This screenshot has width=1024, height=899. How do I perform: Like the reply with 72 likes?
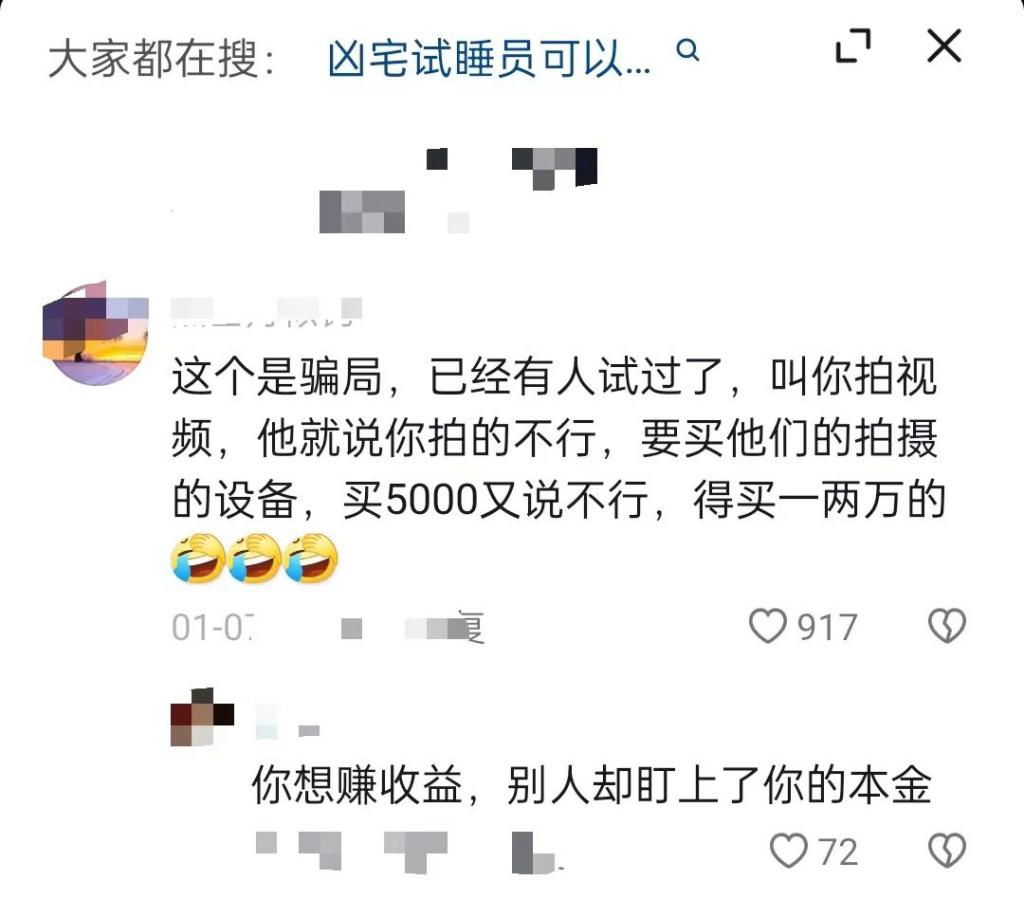point(789,850)
